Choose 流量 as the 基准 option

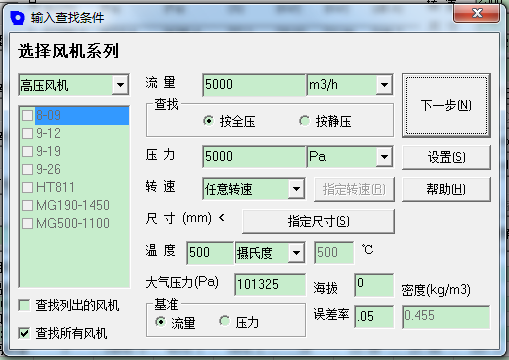point(161,322)
